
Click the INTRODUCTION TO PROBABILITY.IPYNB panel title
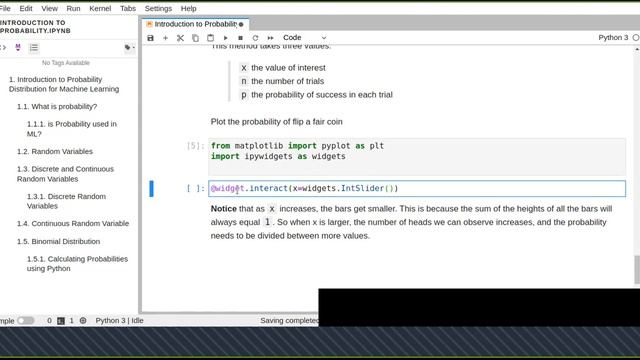(x=35, y=27)
